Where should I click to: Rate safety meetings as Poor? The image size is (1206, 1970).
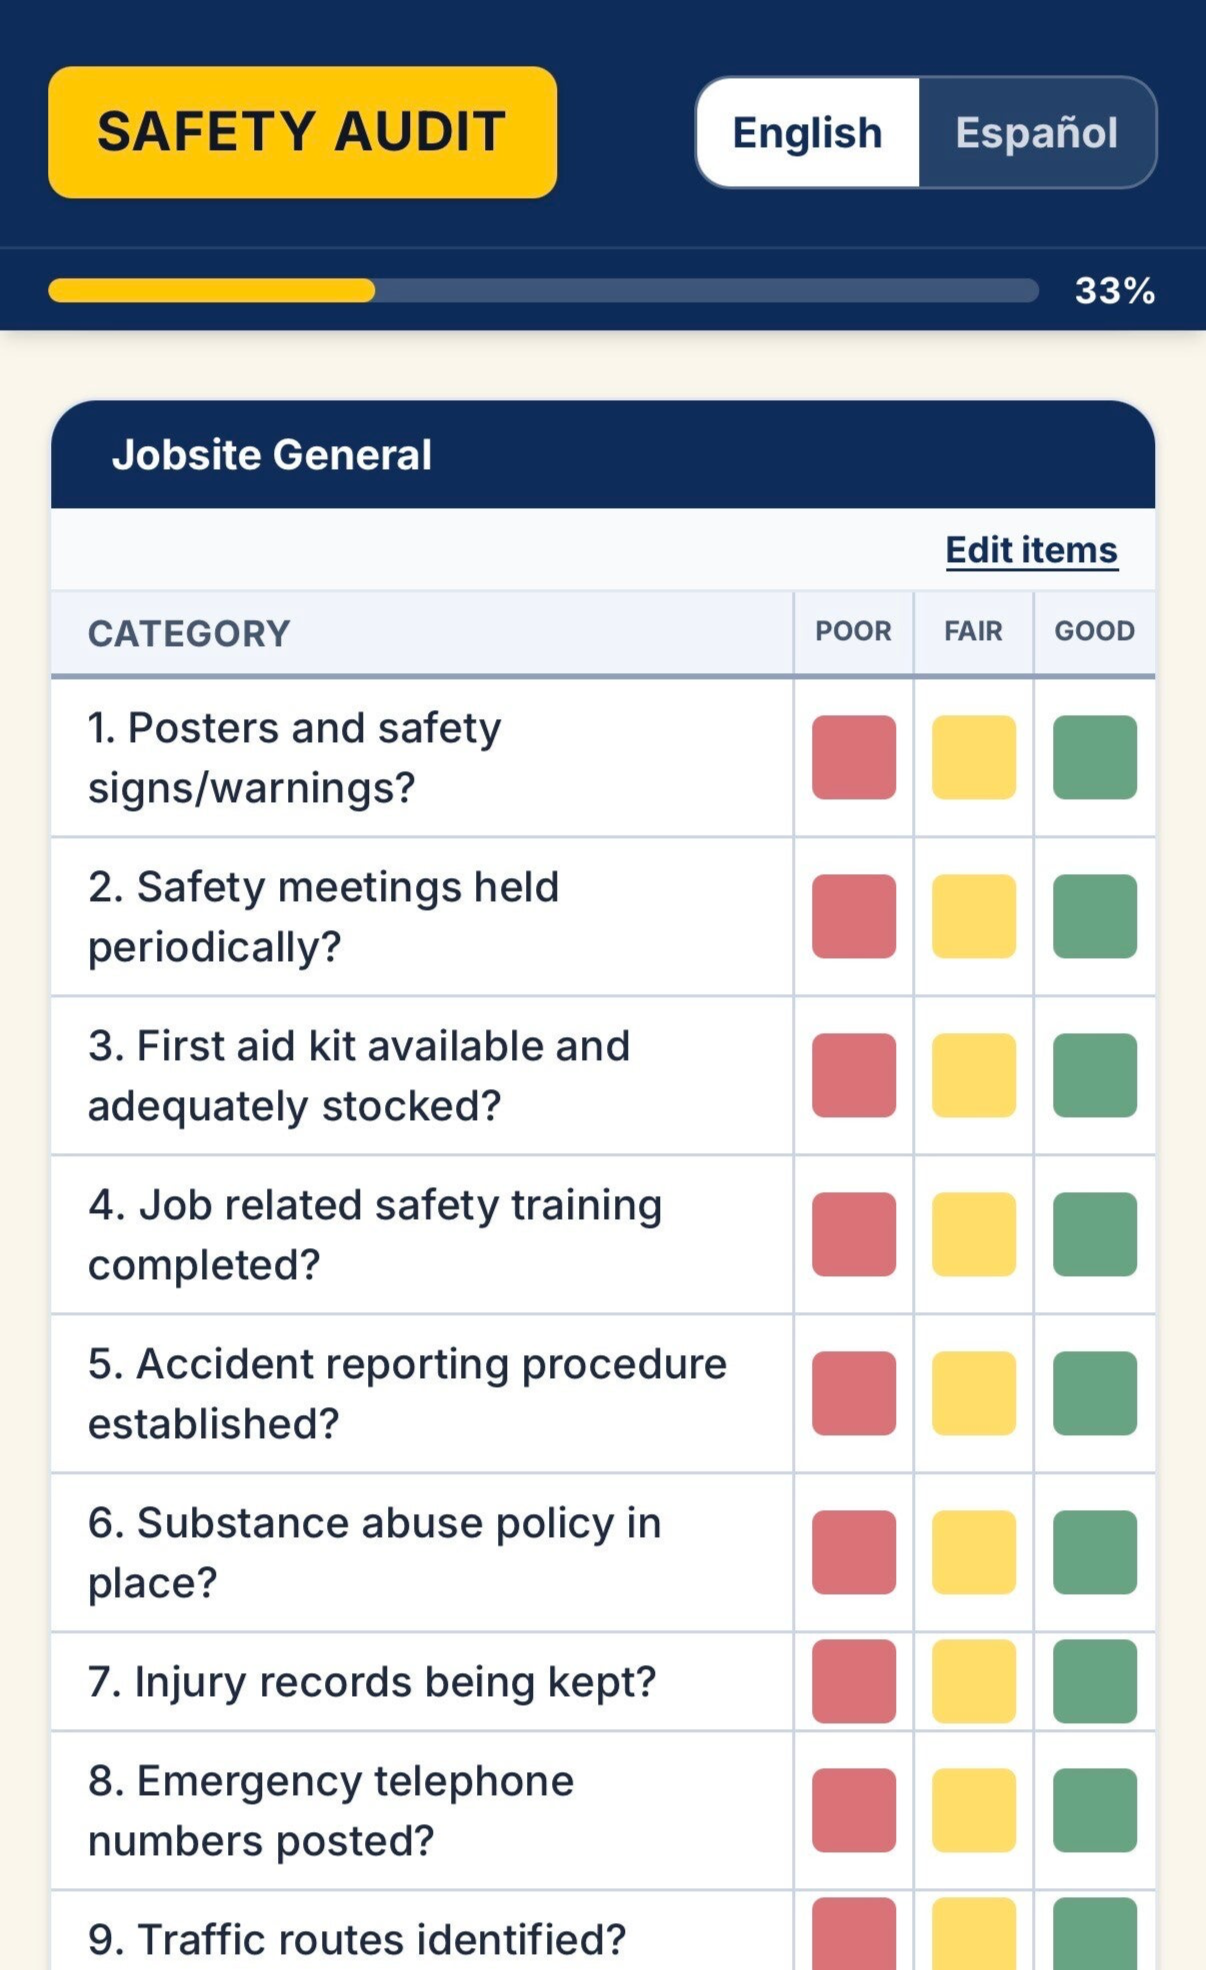click(854, 916)
